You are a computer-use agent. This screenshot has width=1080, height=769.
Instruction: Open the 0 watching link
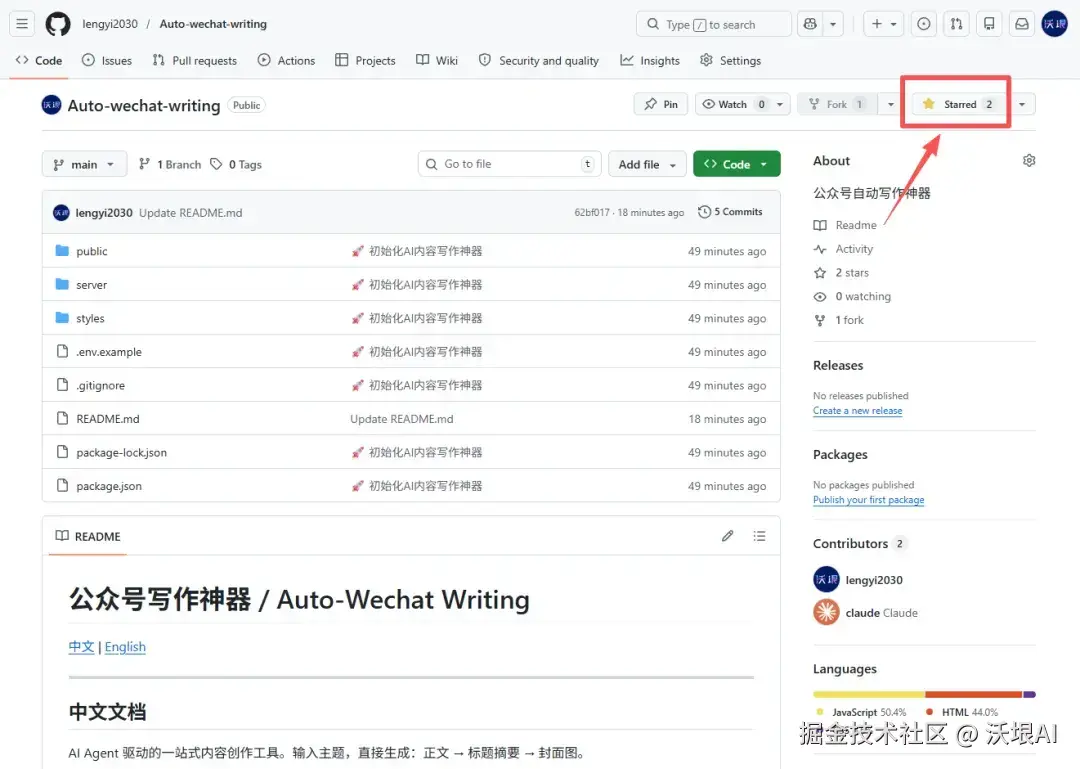852,296
